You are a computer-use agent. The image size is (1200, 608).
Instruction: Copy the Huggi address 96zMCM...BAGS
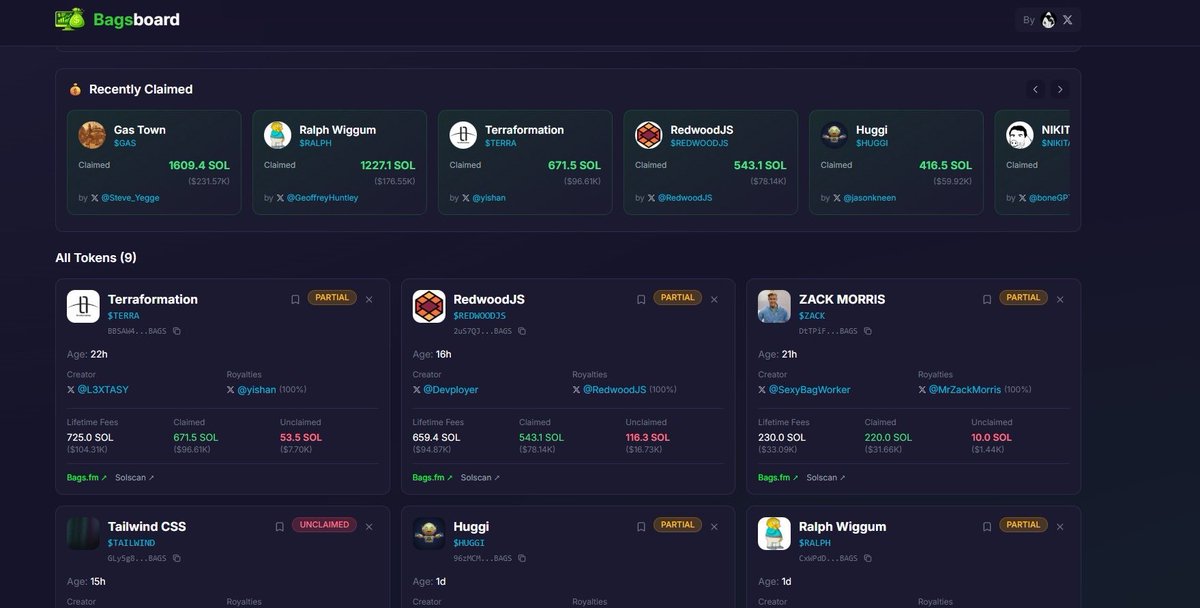[x=522, y=558]
